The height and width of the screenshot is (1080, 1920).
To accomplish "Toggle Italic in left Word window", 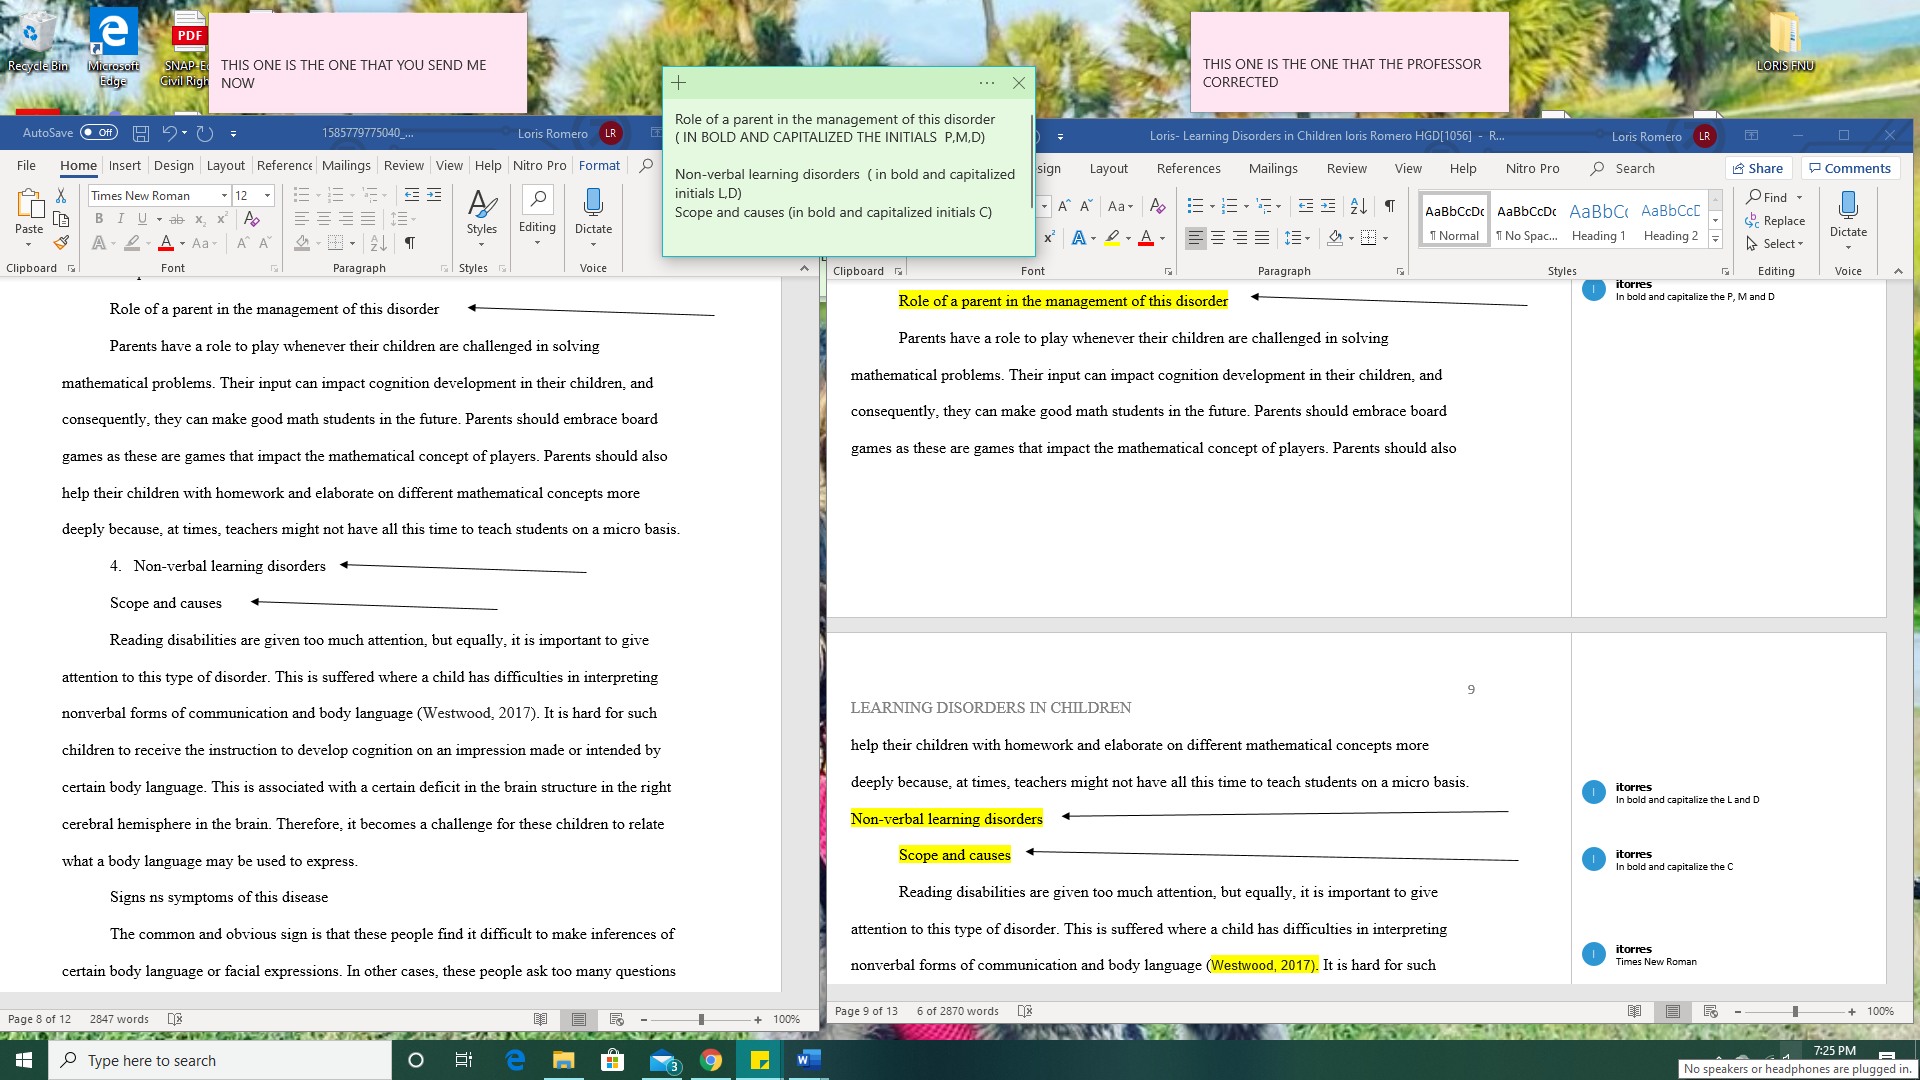I will click(x=121, y=219).
